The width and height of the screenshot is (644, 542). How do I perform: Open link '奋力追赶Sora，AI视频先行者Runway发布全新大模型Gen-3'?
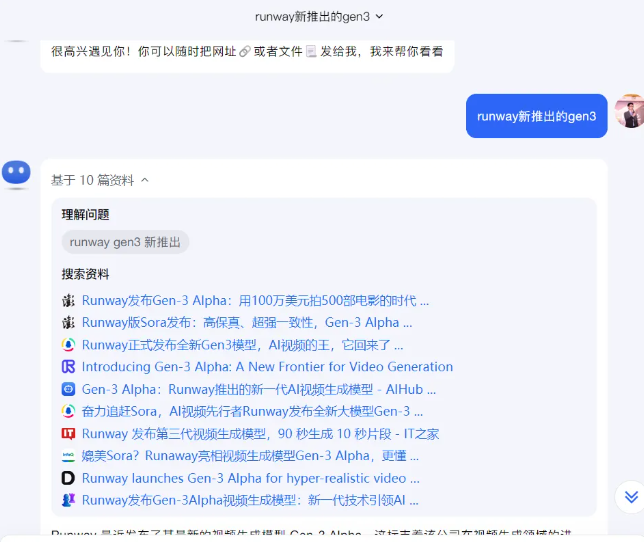pyautogui.click(x=252, y=411)
